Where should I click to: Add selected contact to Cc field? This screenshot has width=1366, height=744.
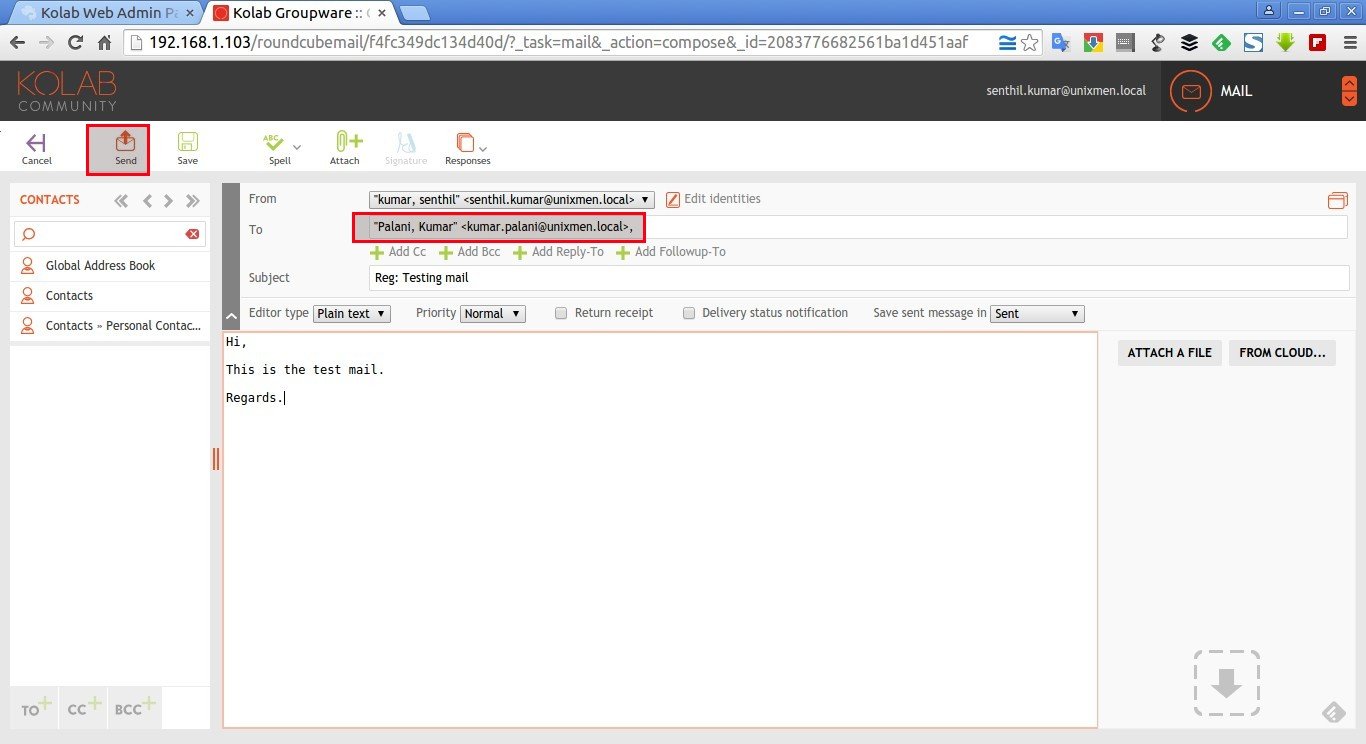84,707
